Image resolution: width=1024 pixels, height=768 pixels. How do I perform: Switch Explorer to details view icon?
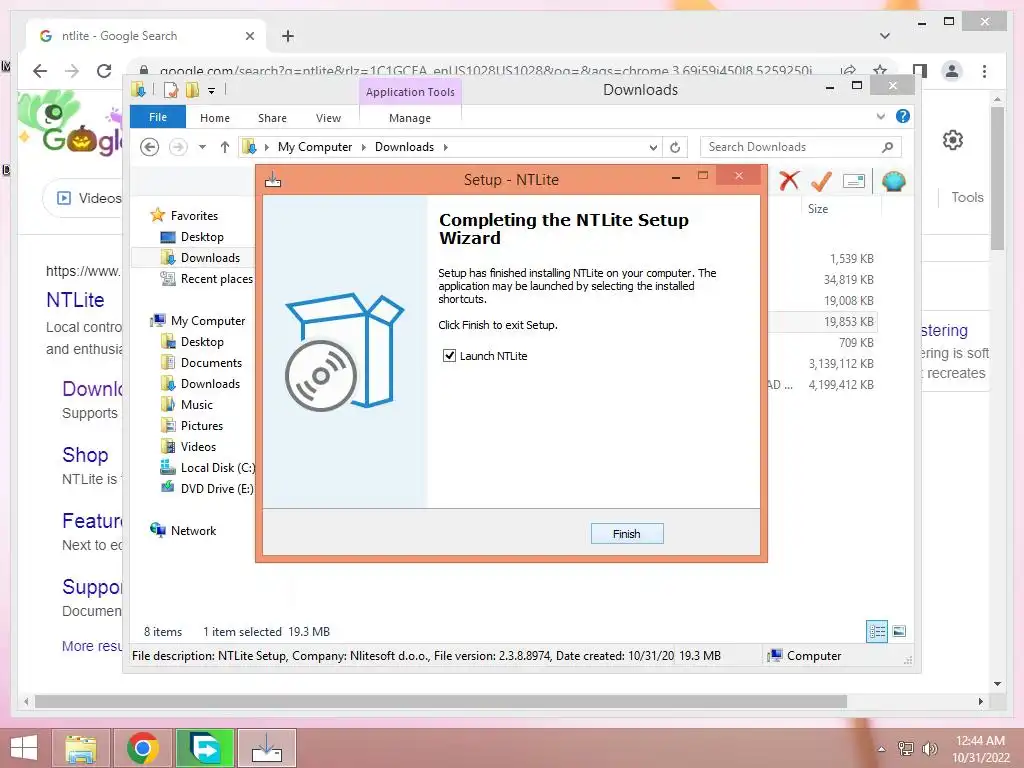(x=876, y=632)
